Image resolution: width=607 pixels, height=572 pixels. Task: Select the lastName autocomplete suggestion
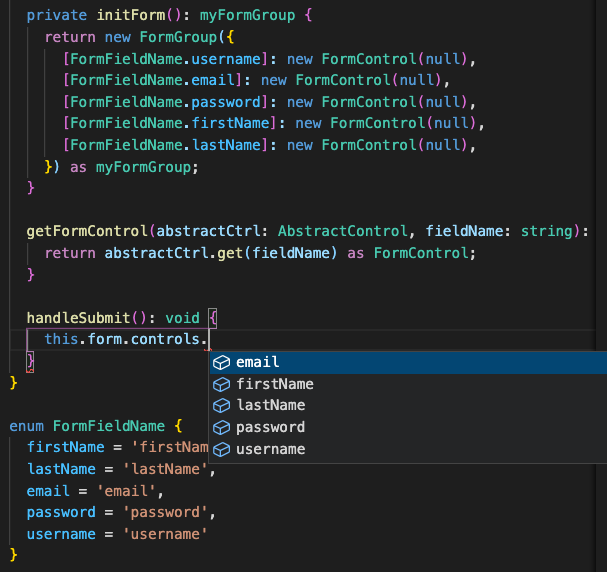click(x=408, y=406)
